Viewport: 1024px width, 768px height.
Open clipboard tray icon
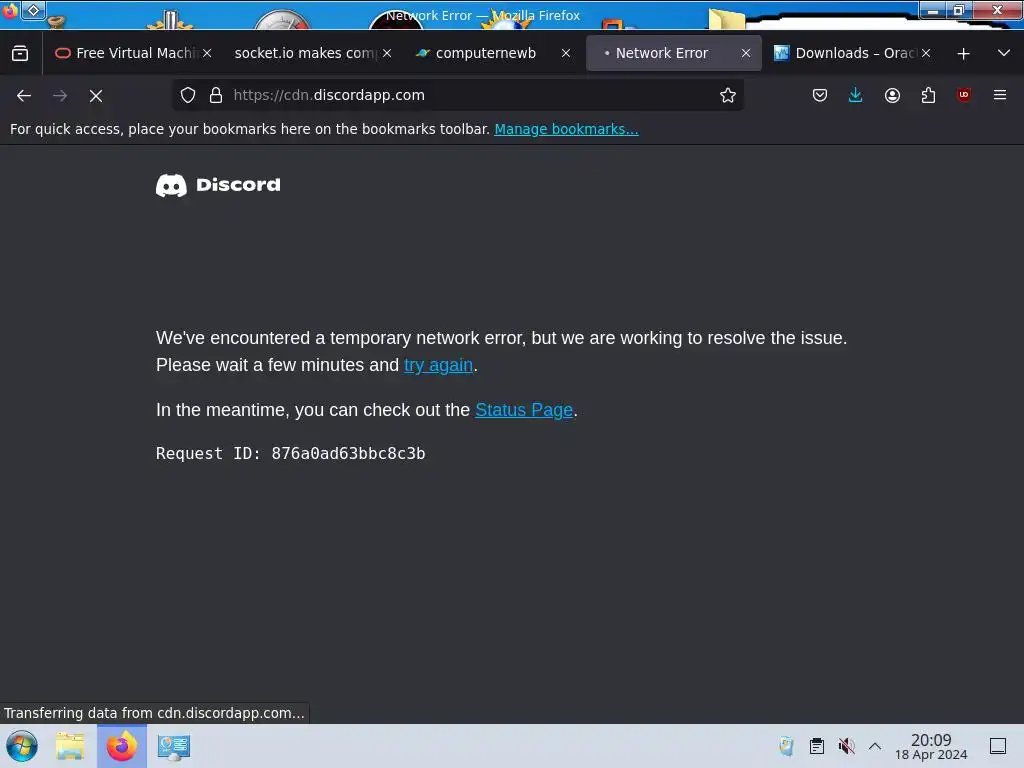coord(816,746)
